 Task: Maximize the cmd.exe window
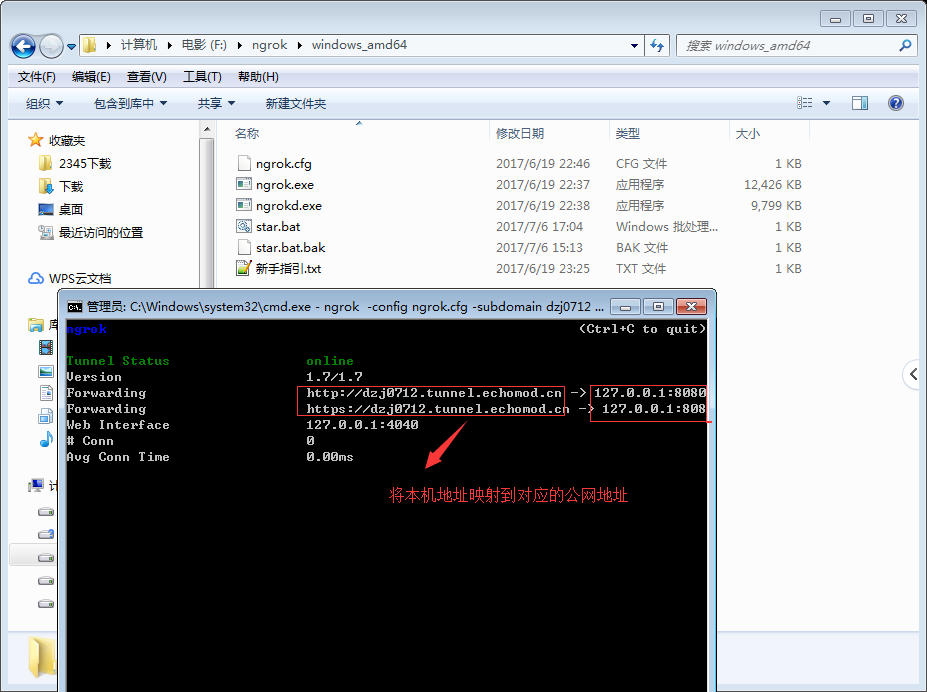click(658, 307)
